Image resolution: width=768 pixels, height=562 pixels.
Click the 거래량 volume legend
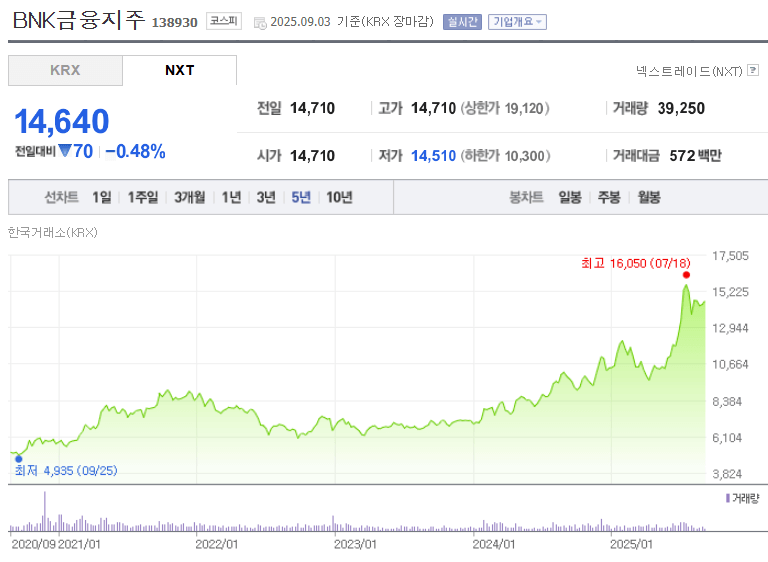[742, 499]
